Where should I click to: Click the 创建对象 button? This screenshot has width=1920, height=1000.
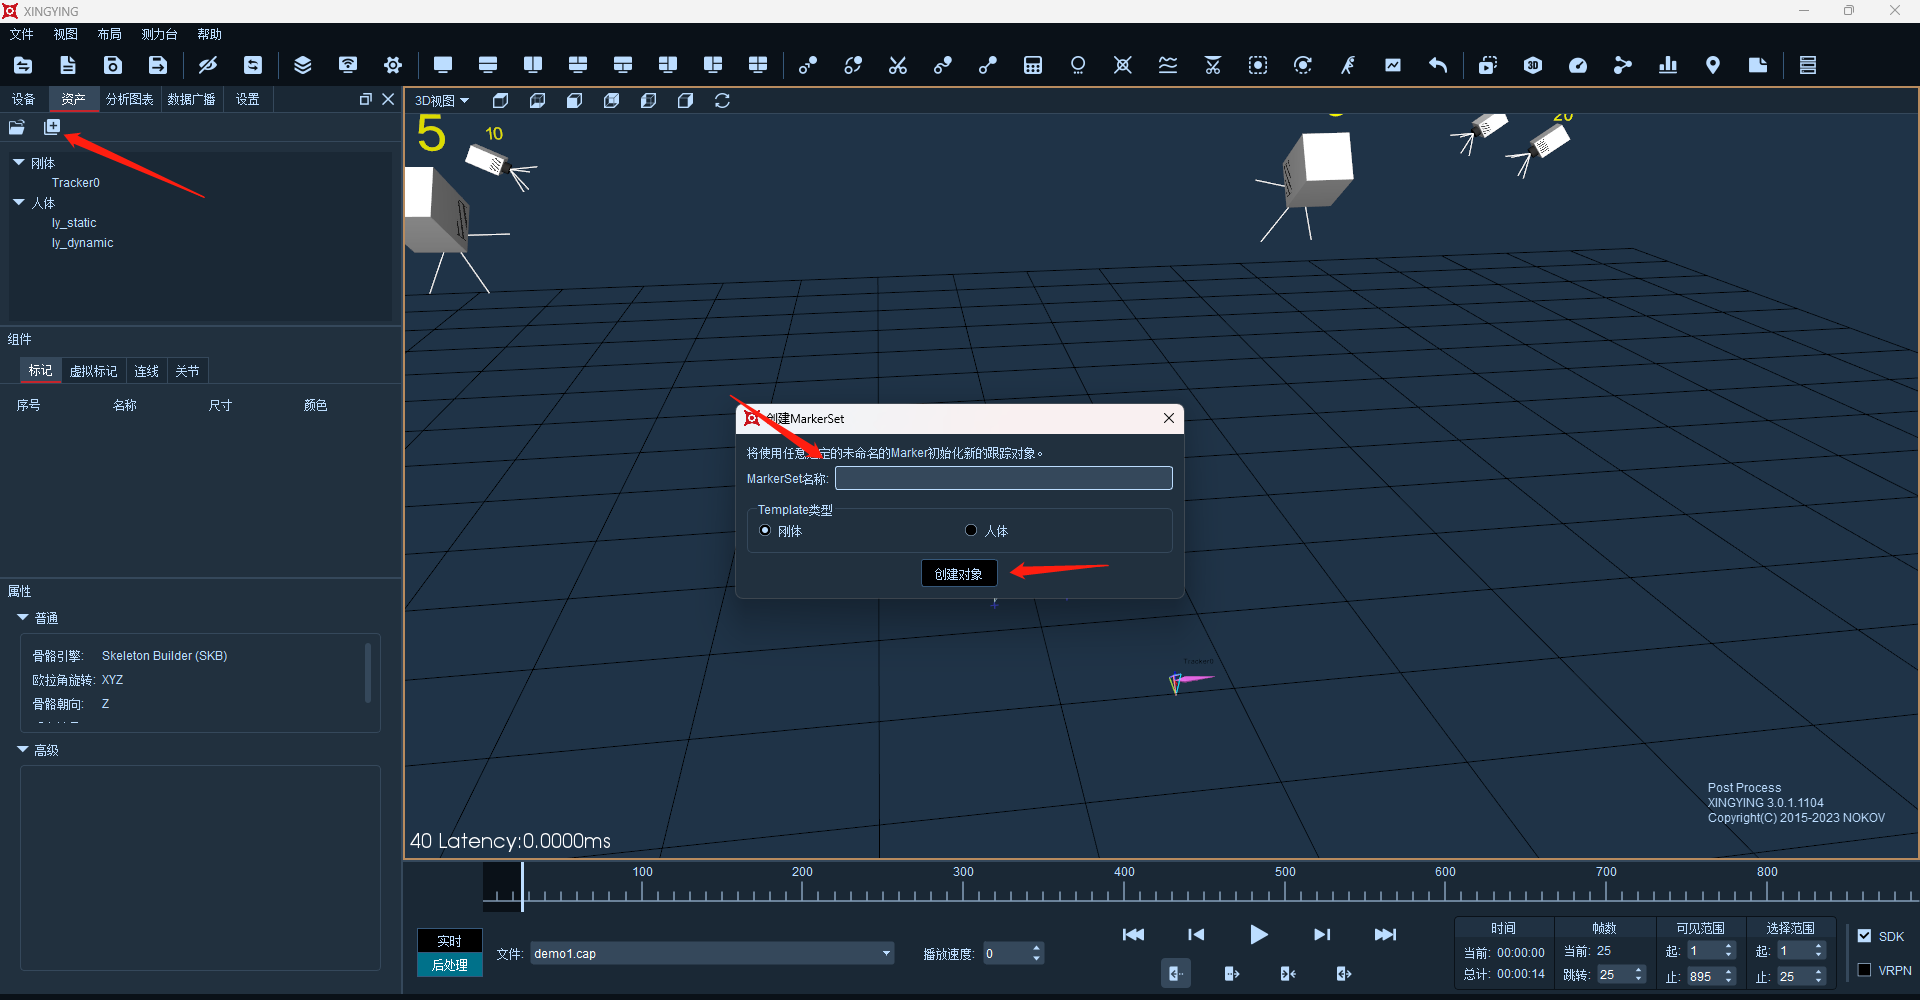click(959, 573)
